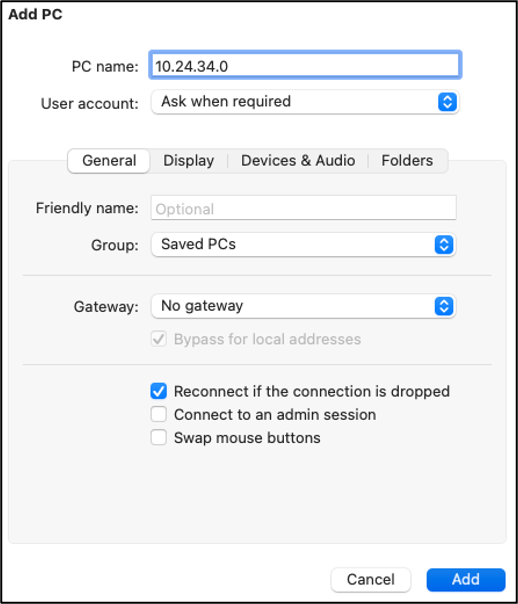Image resolution: width=518 pixels, height=604 pixels.
Task: Click the Cancel button
Action: (370, 579)
